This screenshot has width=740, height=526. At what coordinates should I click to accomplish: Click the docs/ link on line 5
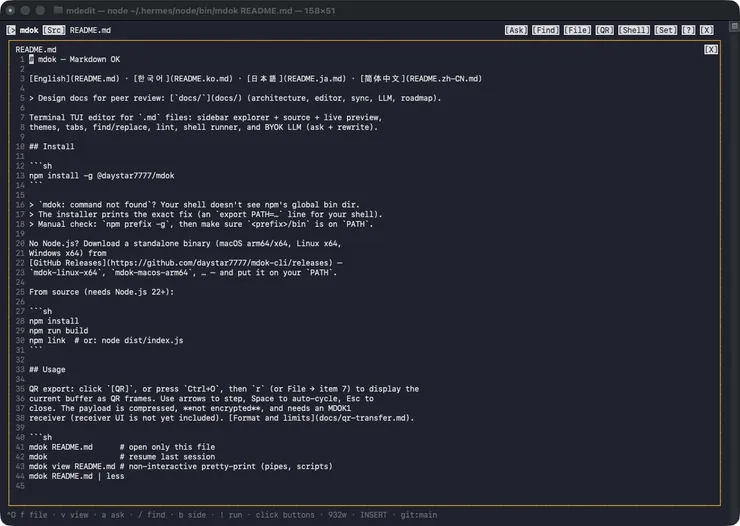[206, 98]
